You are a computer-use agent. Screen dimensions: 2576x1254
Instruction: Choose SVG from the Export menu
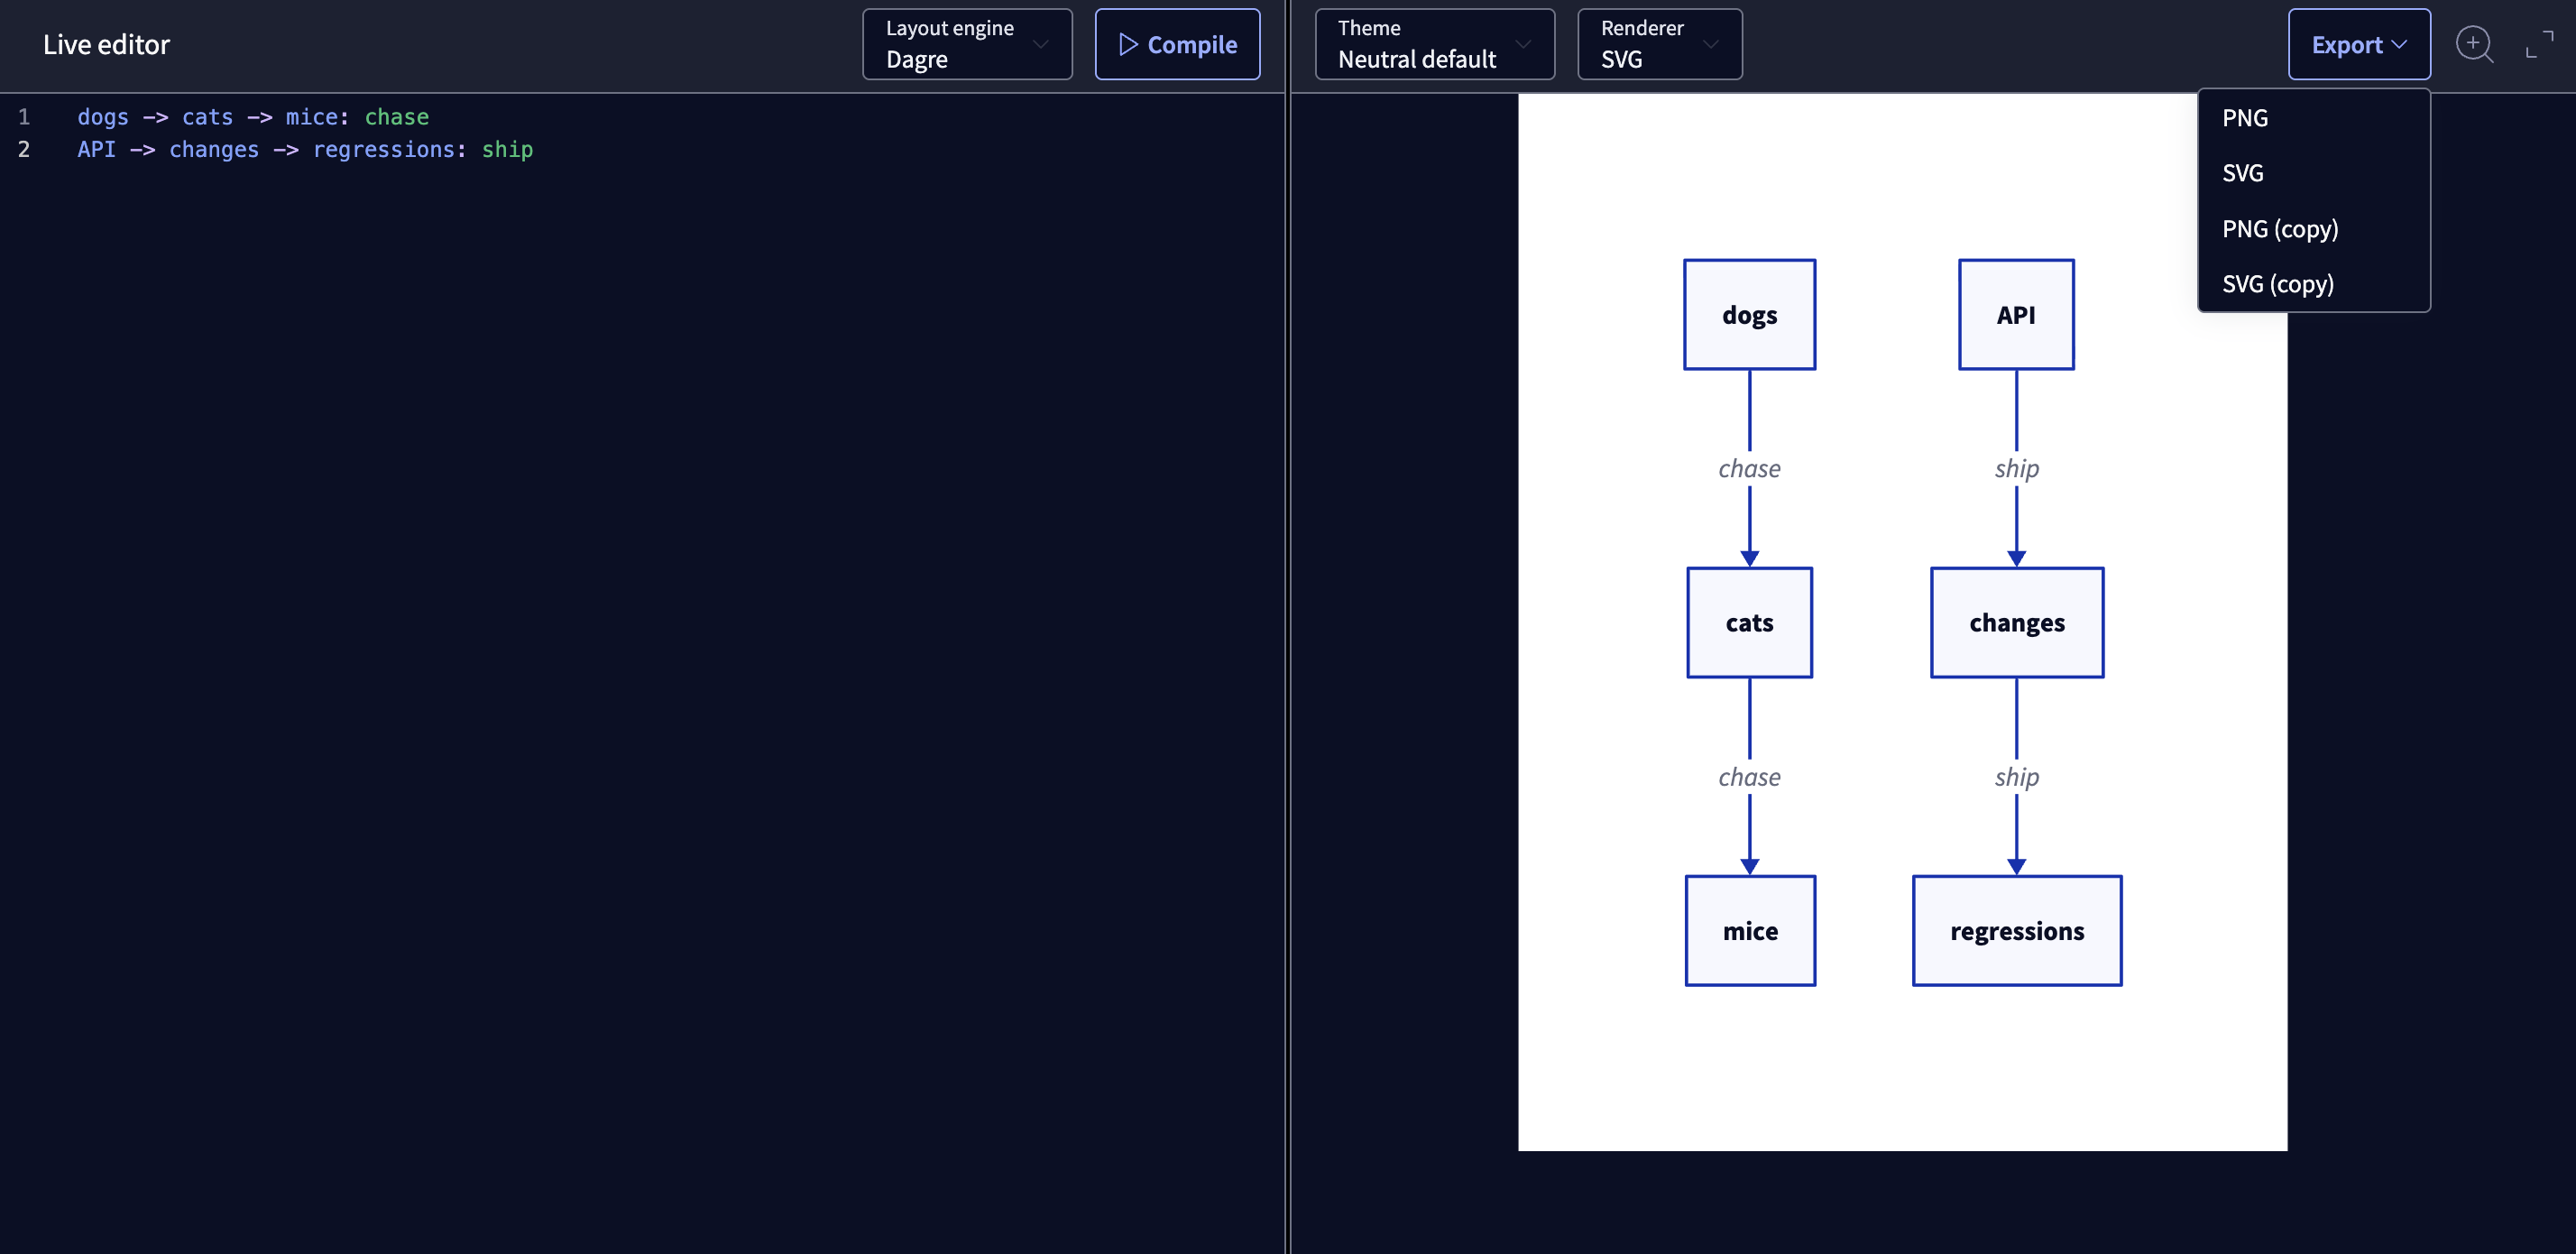(2242, 173)
